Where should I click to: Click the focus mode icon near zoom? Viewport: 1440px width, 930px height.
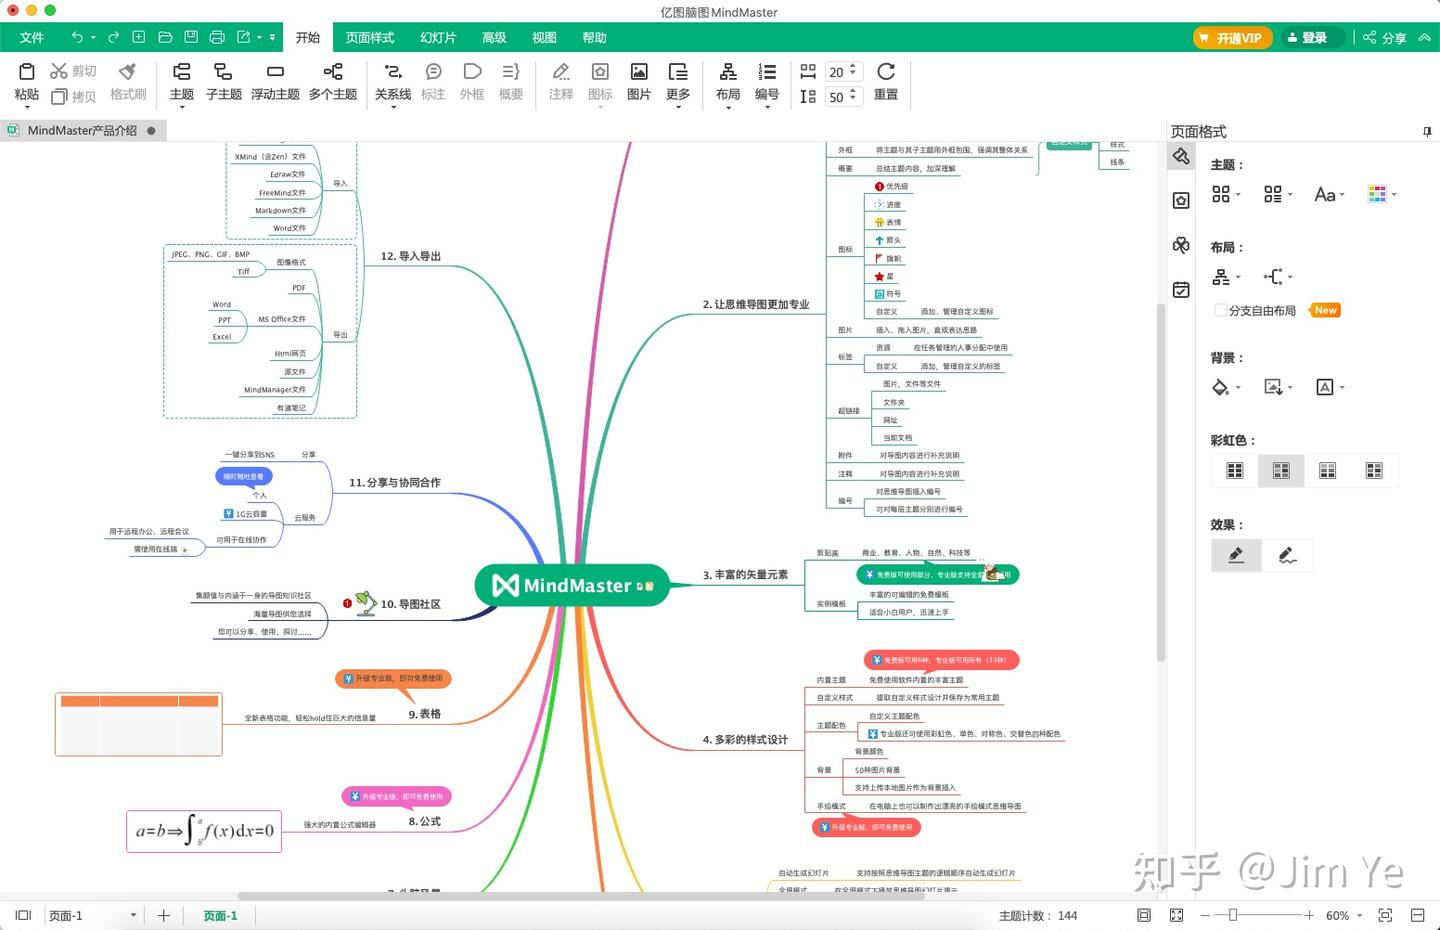pos(1385,915)
